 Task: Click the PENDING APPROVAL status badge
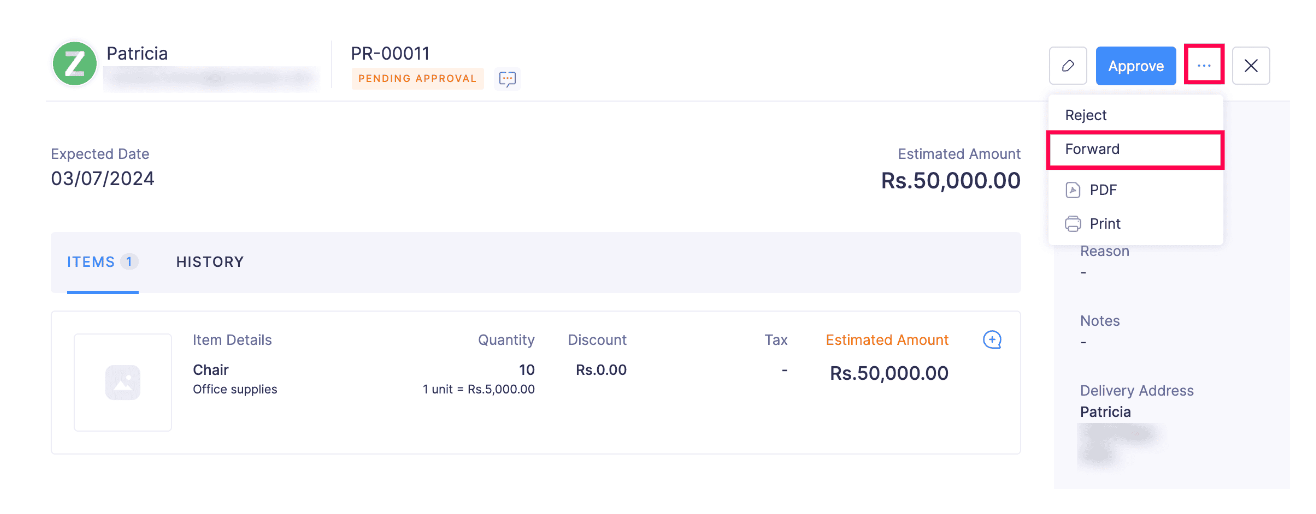[418, 79]
